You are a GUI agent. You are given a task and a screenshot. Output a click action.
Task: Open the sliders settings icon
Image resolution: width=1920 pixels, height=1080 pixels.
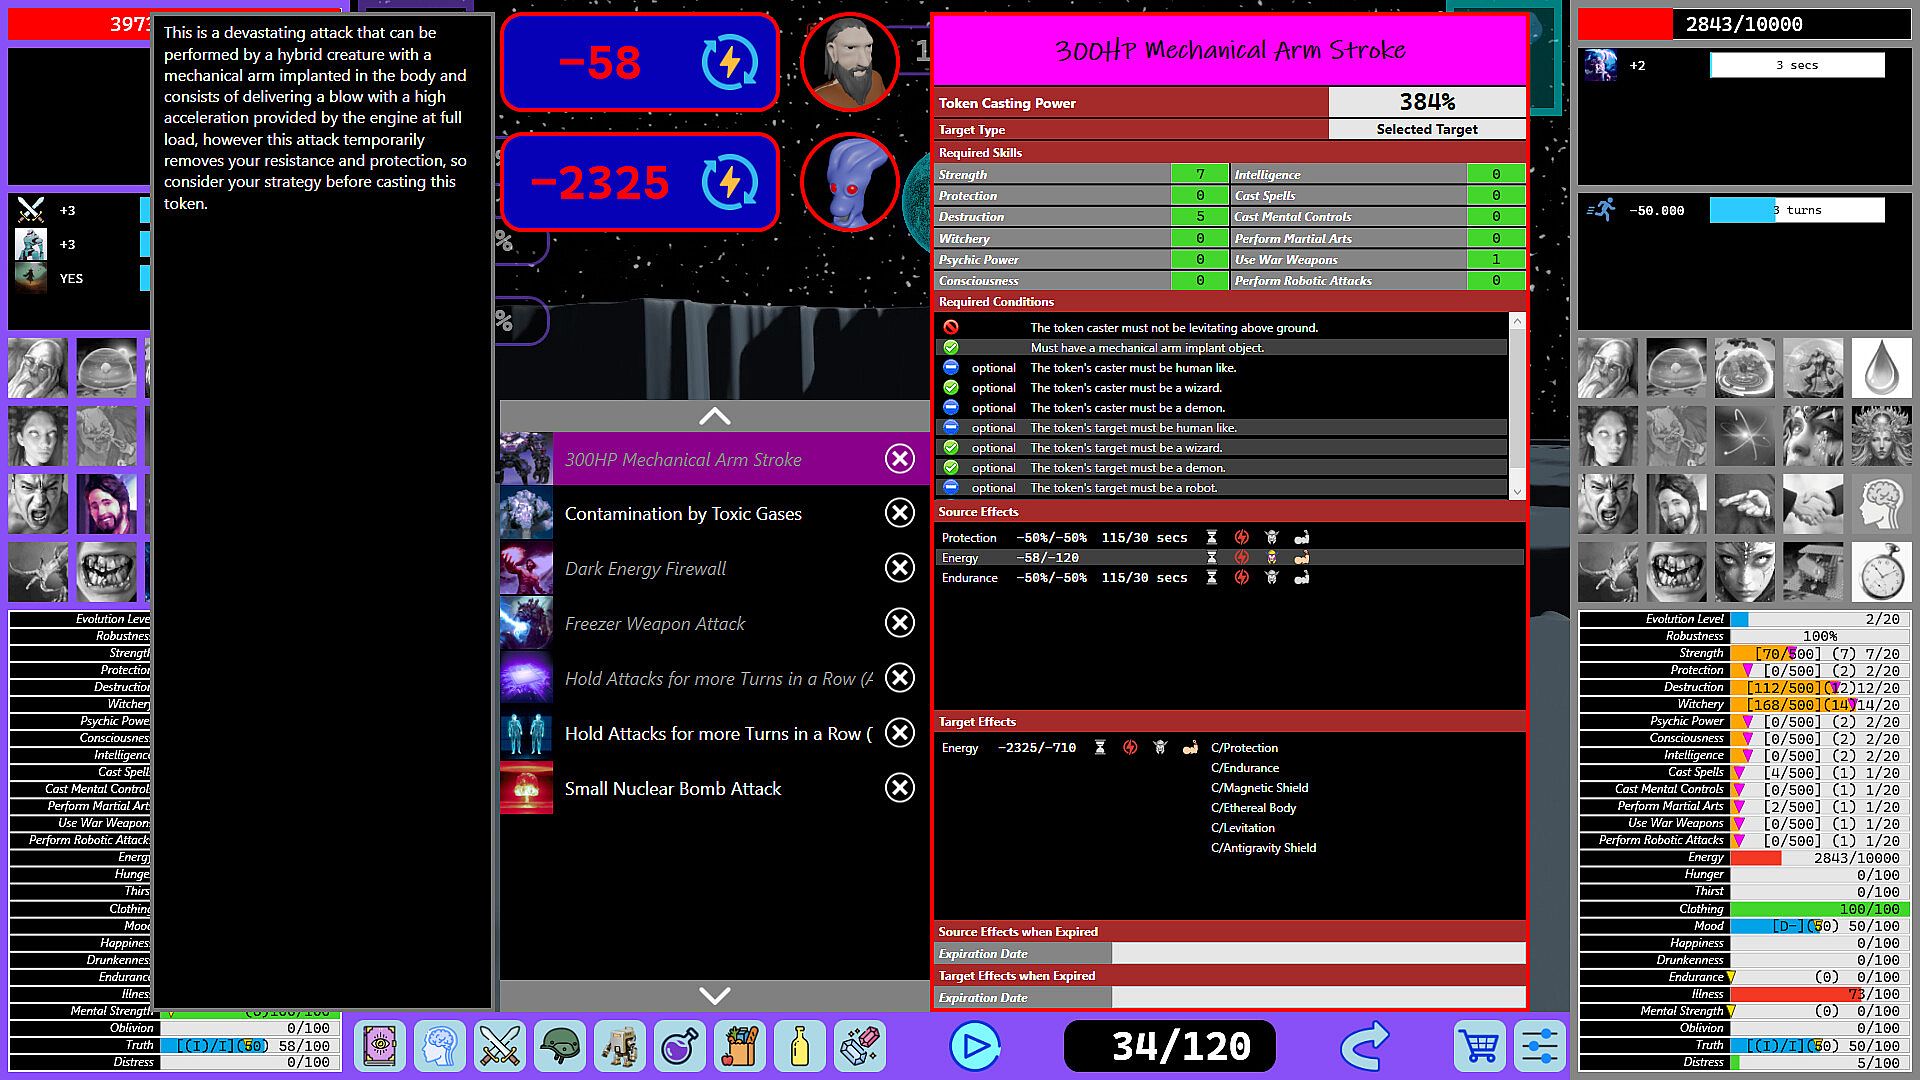pyautogui.click(x=1538, y=1047)
